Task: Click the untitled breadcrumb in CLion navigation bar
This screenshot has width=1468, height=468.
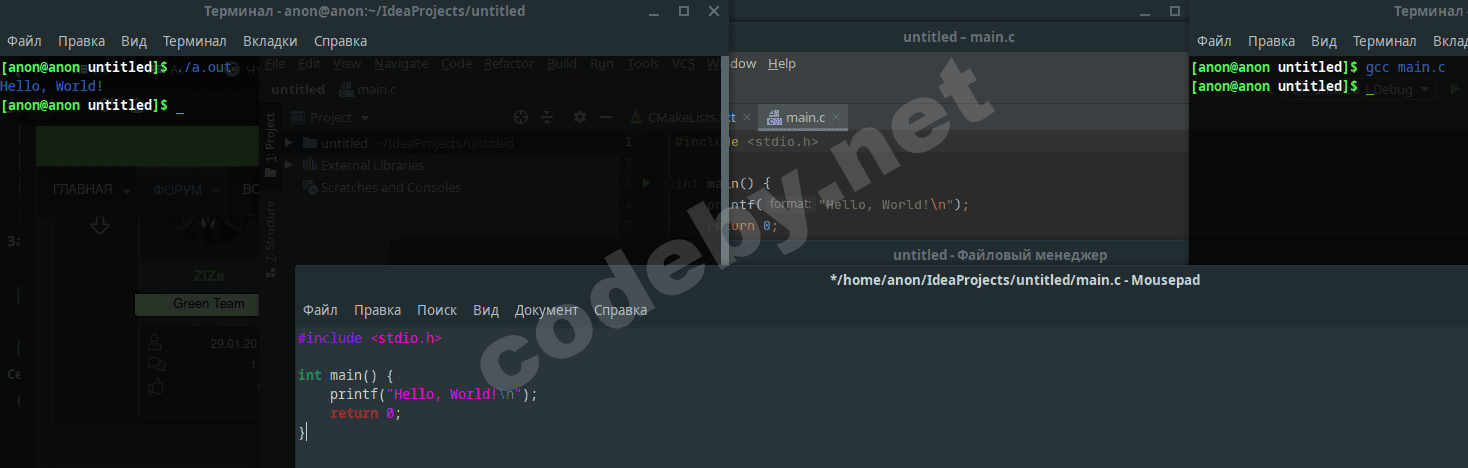Action: [298, 89]
